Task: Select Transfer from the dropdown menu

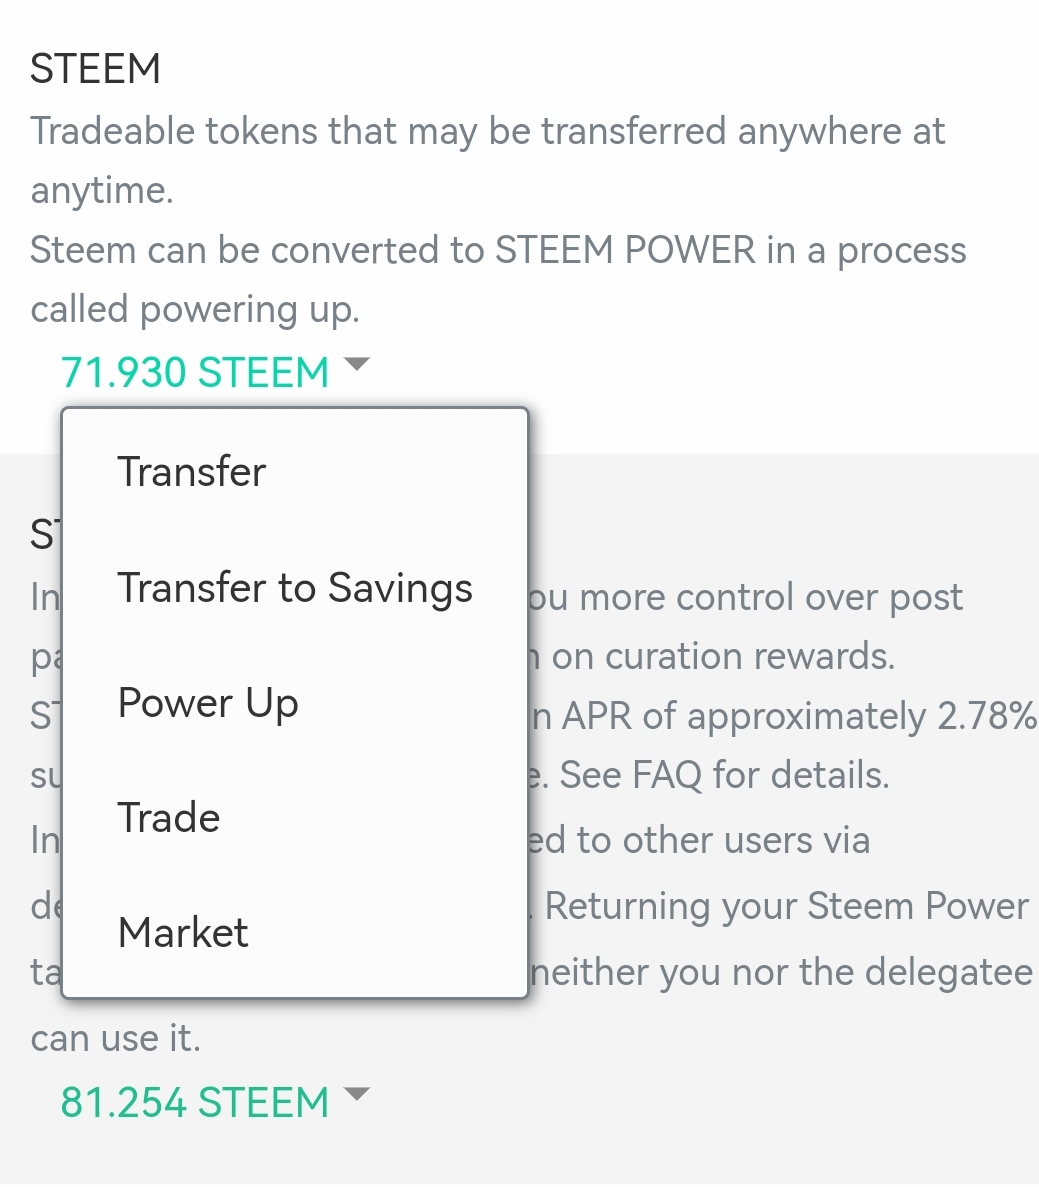Action: (x=192, y=472)
